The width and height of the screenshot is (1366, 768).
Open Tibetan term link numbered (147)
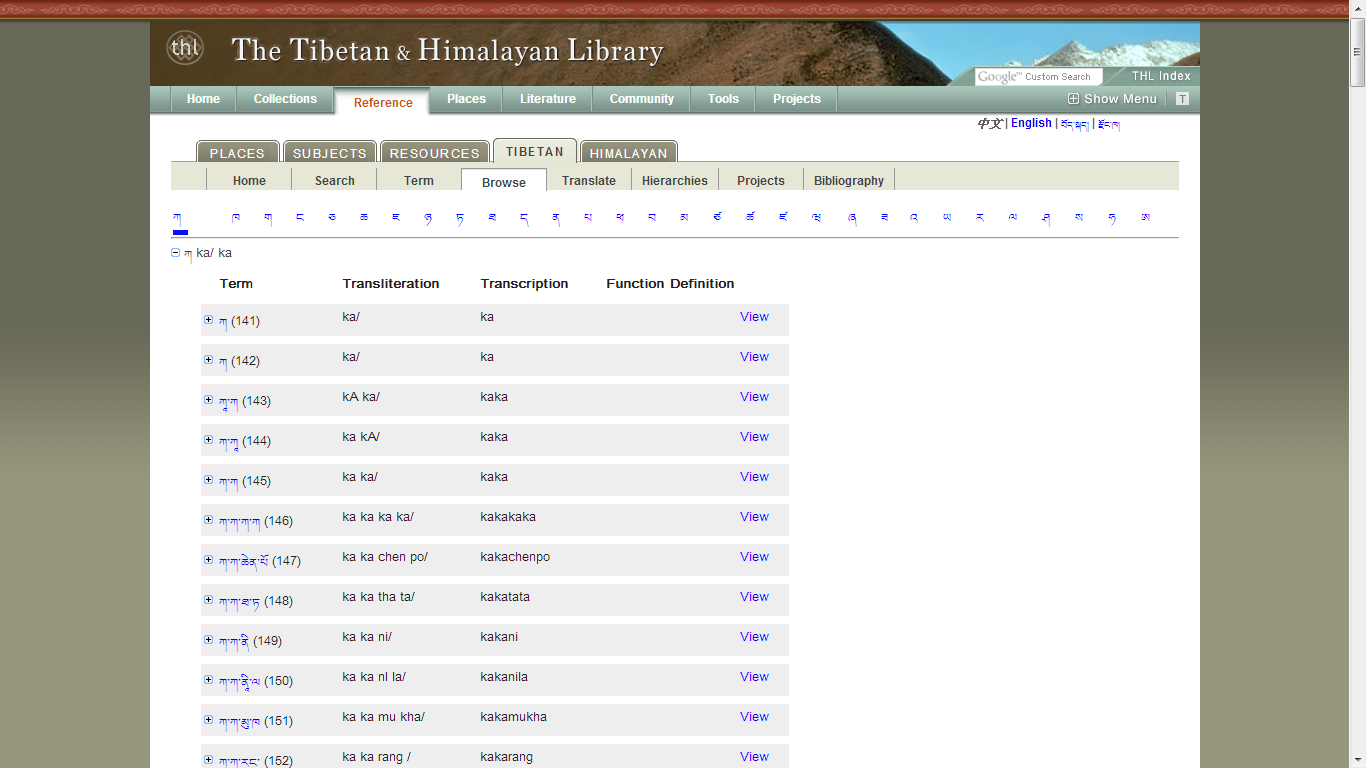click(x=243, y=560)
